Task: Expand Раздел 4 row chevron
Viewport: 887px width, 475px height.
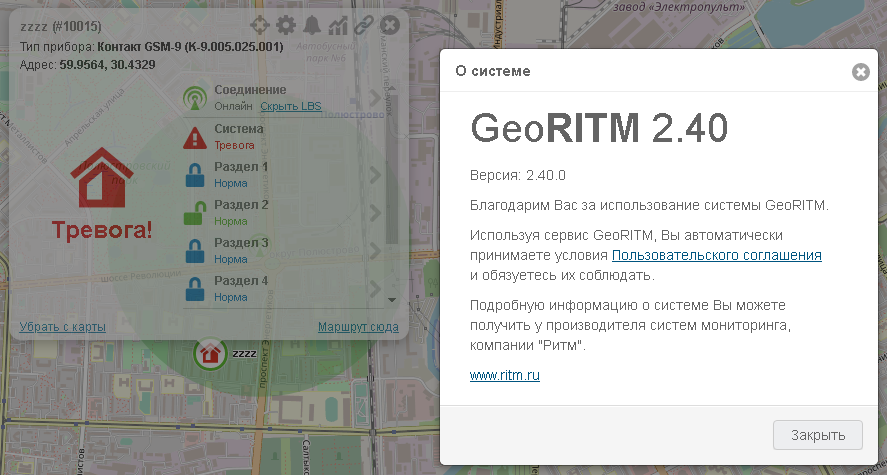Action: (x=375, y=288)
